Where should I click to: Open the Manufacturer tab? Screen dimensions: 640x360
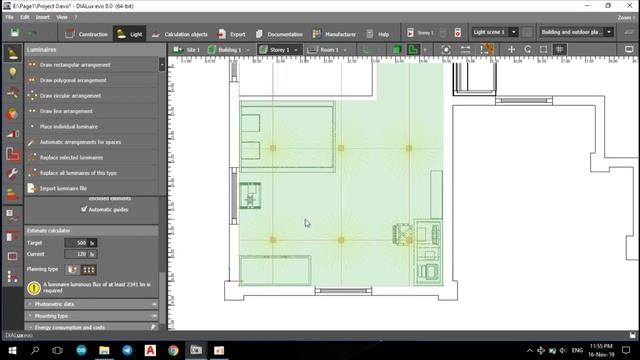pos(334,34)
